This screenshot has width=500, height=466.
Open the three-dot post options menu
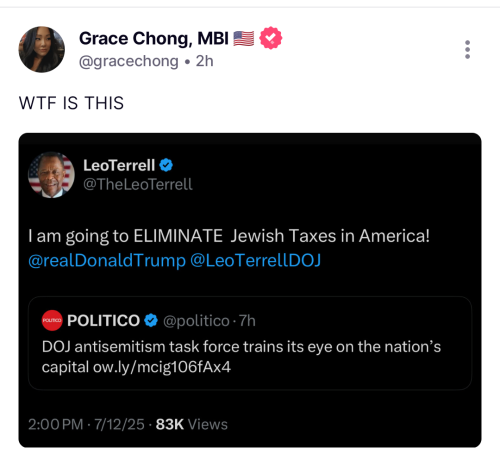[467, 50]
